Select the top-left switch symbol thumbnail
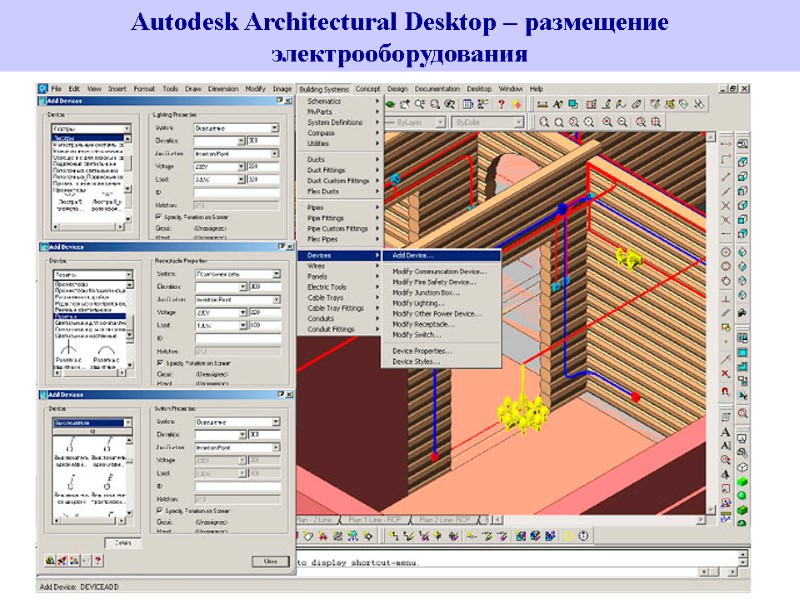The image size is (800, 600). pos(71,451)
